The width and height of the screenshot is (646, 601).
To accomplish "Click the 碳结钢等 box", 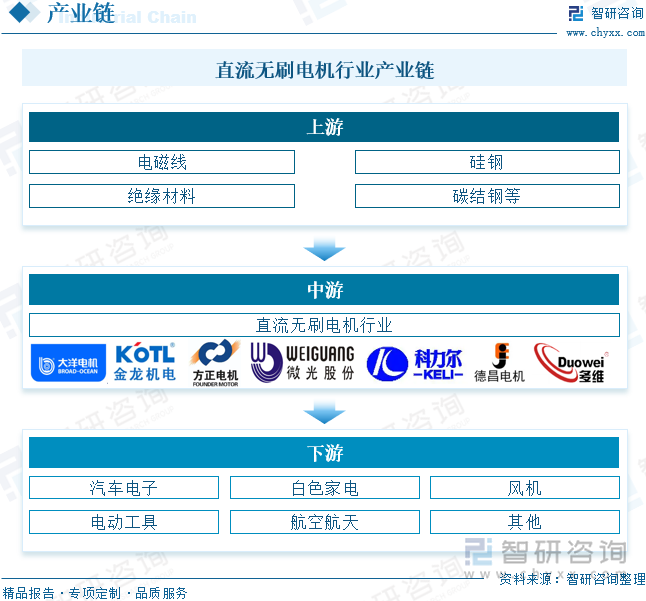I will pos(487,196).
